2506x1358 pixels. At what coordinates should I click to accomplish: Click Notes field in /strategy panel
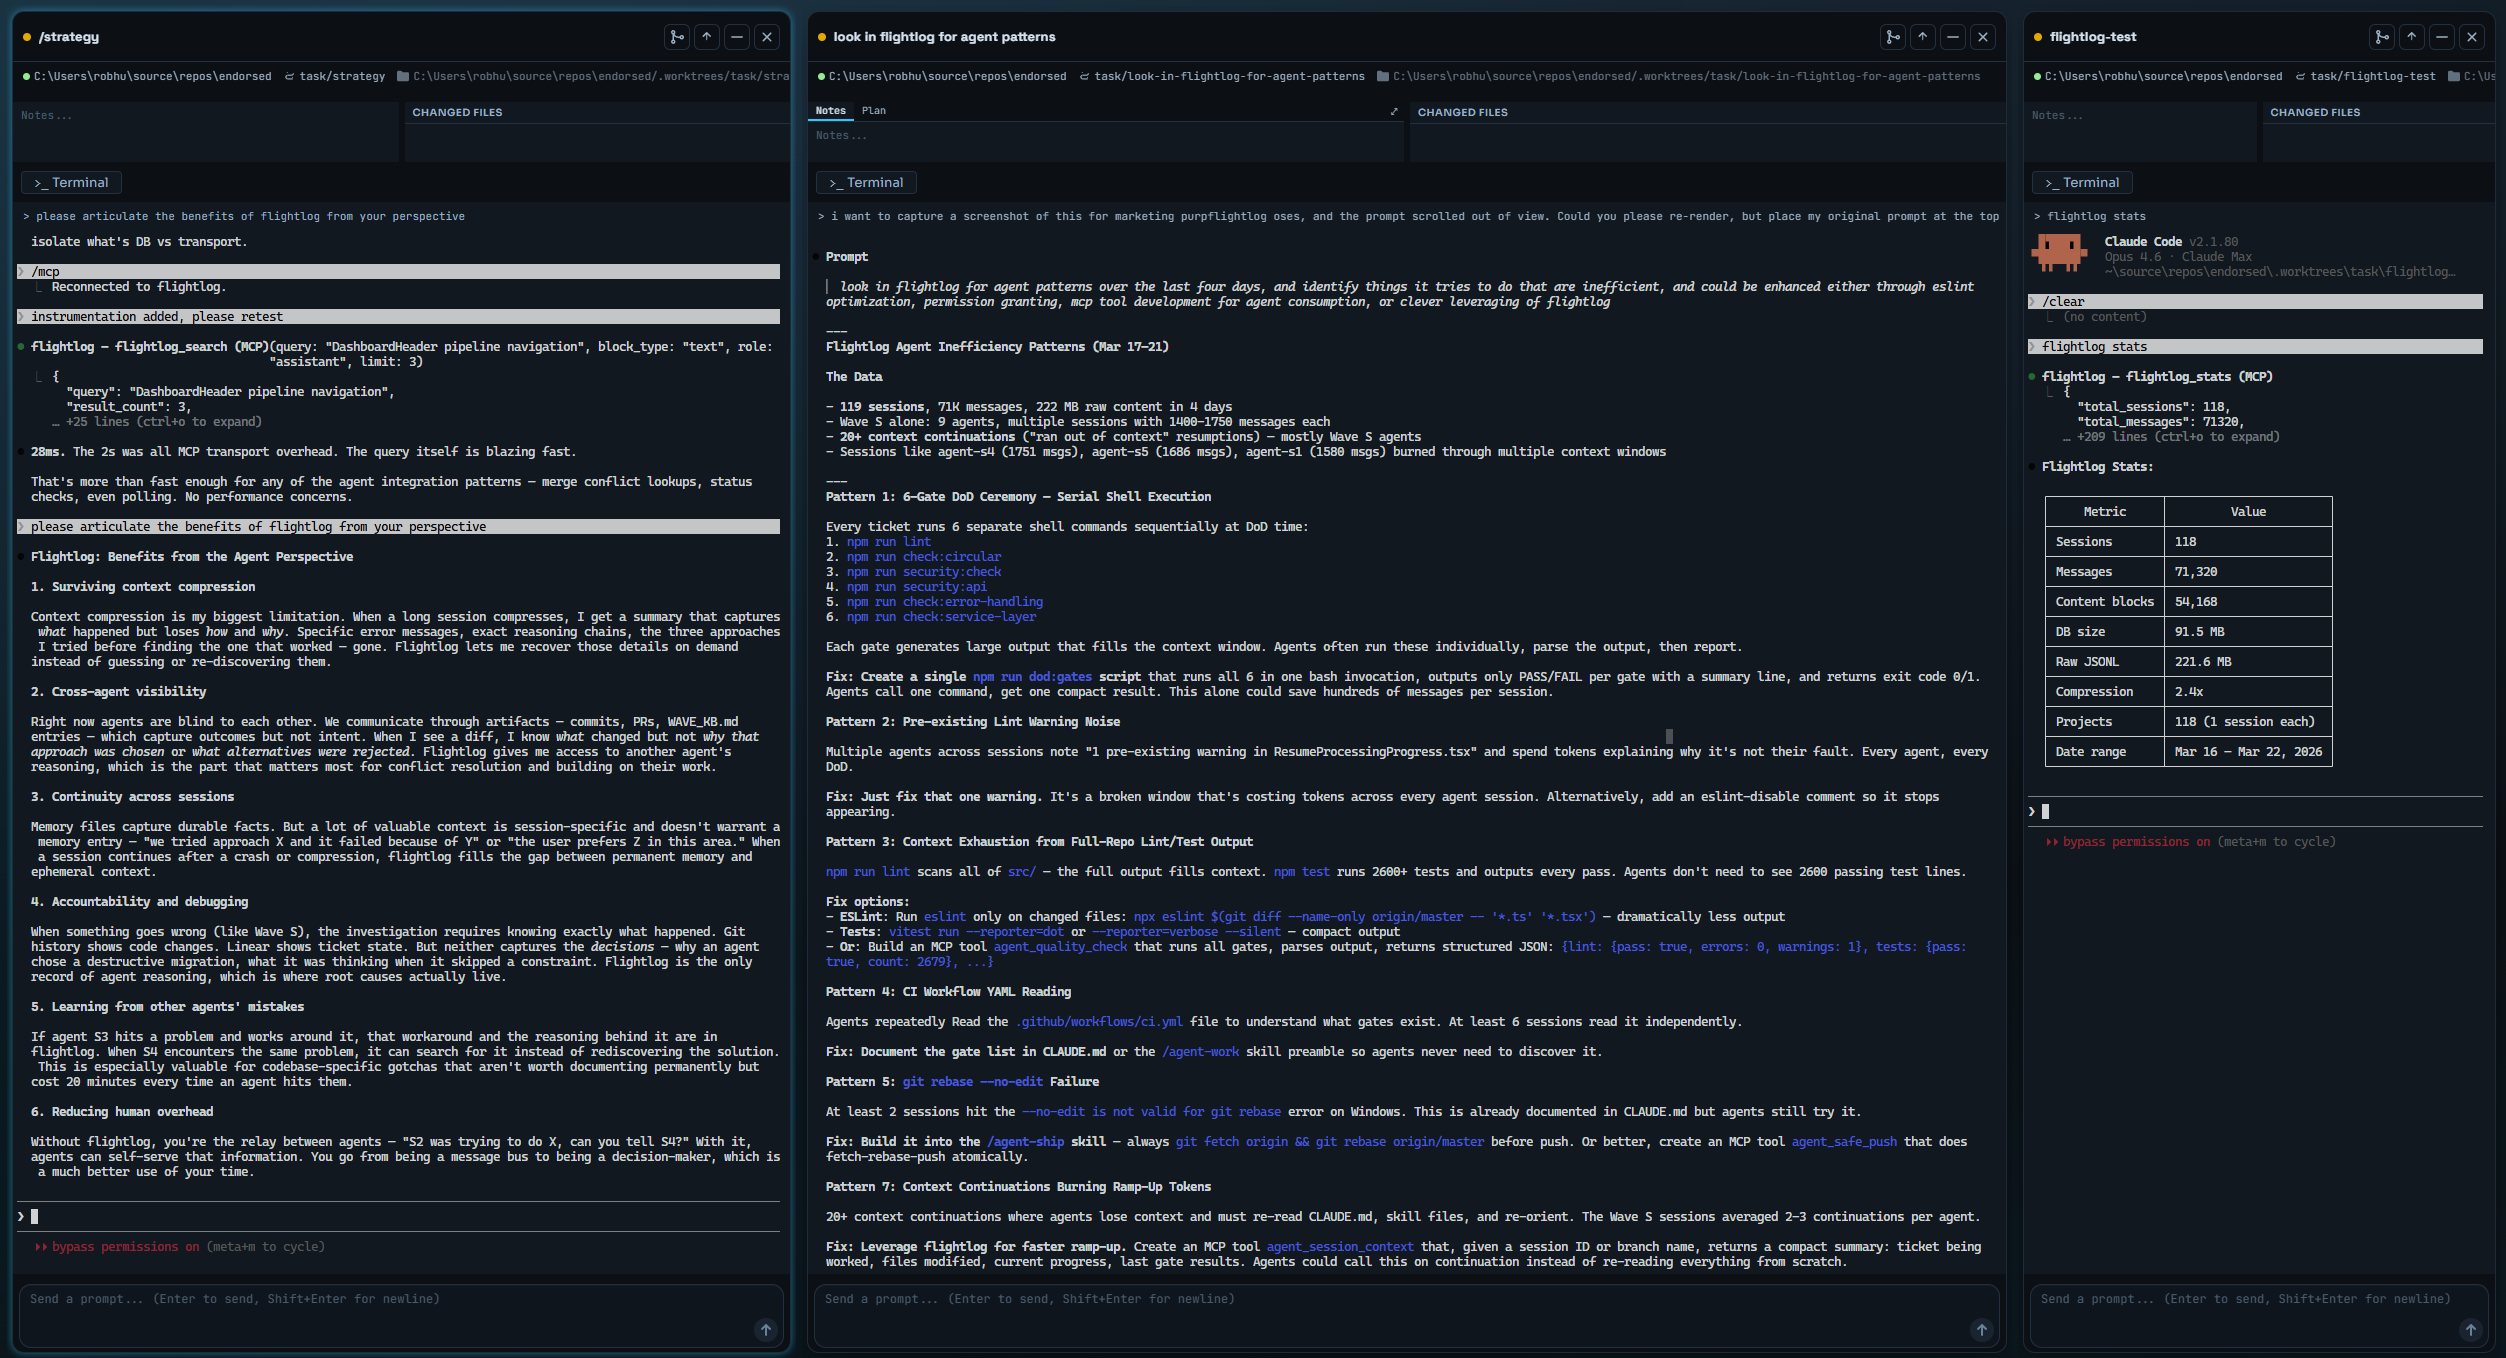pos(206,132)
